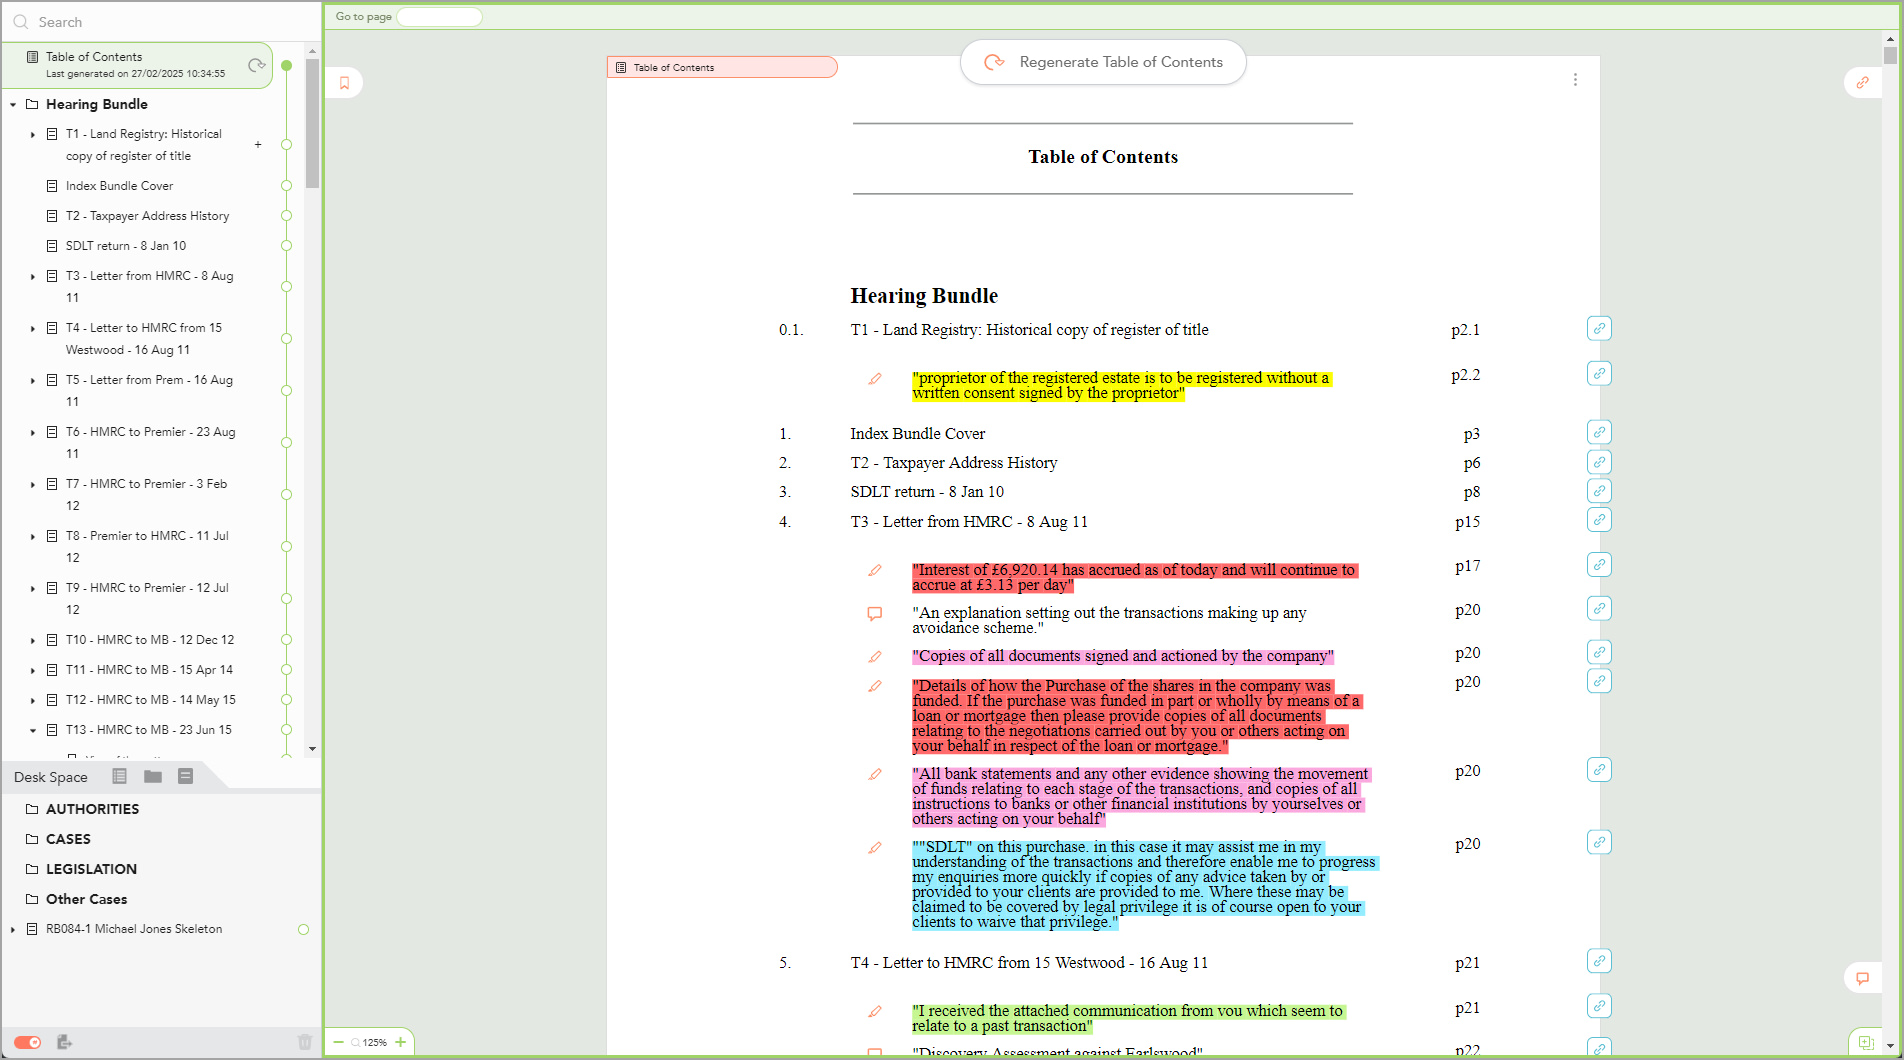Click the regenerate icon beside Table of Contents sidebar entry

pos(257,65)
